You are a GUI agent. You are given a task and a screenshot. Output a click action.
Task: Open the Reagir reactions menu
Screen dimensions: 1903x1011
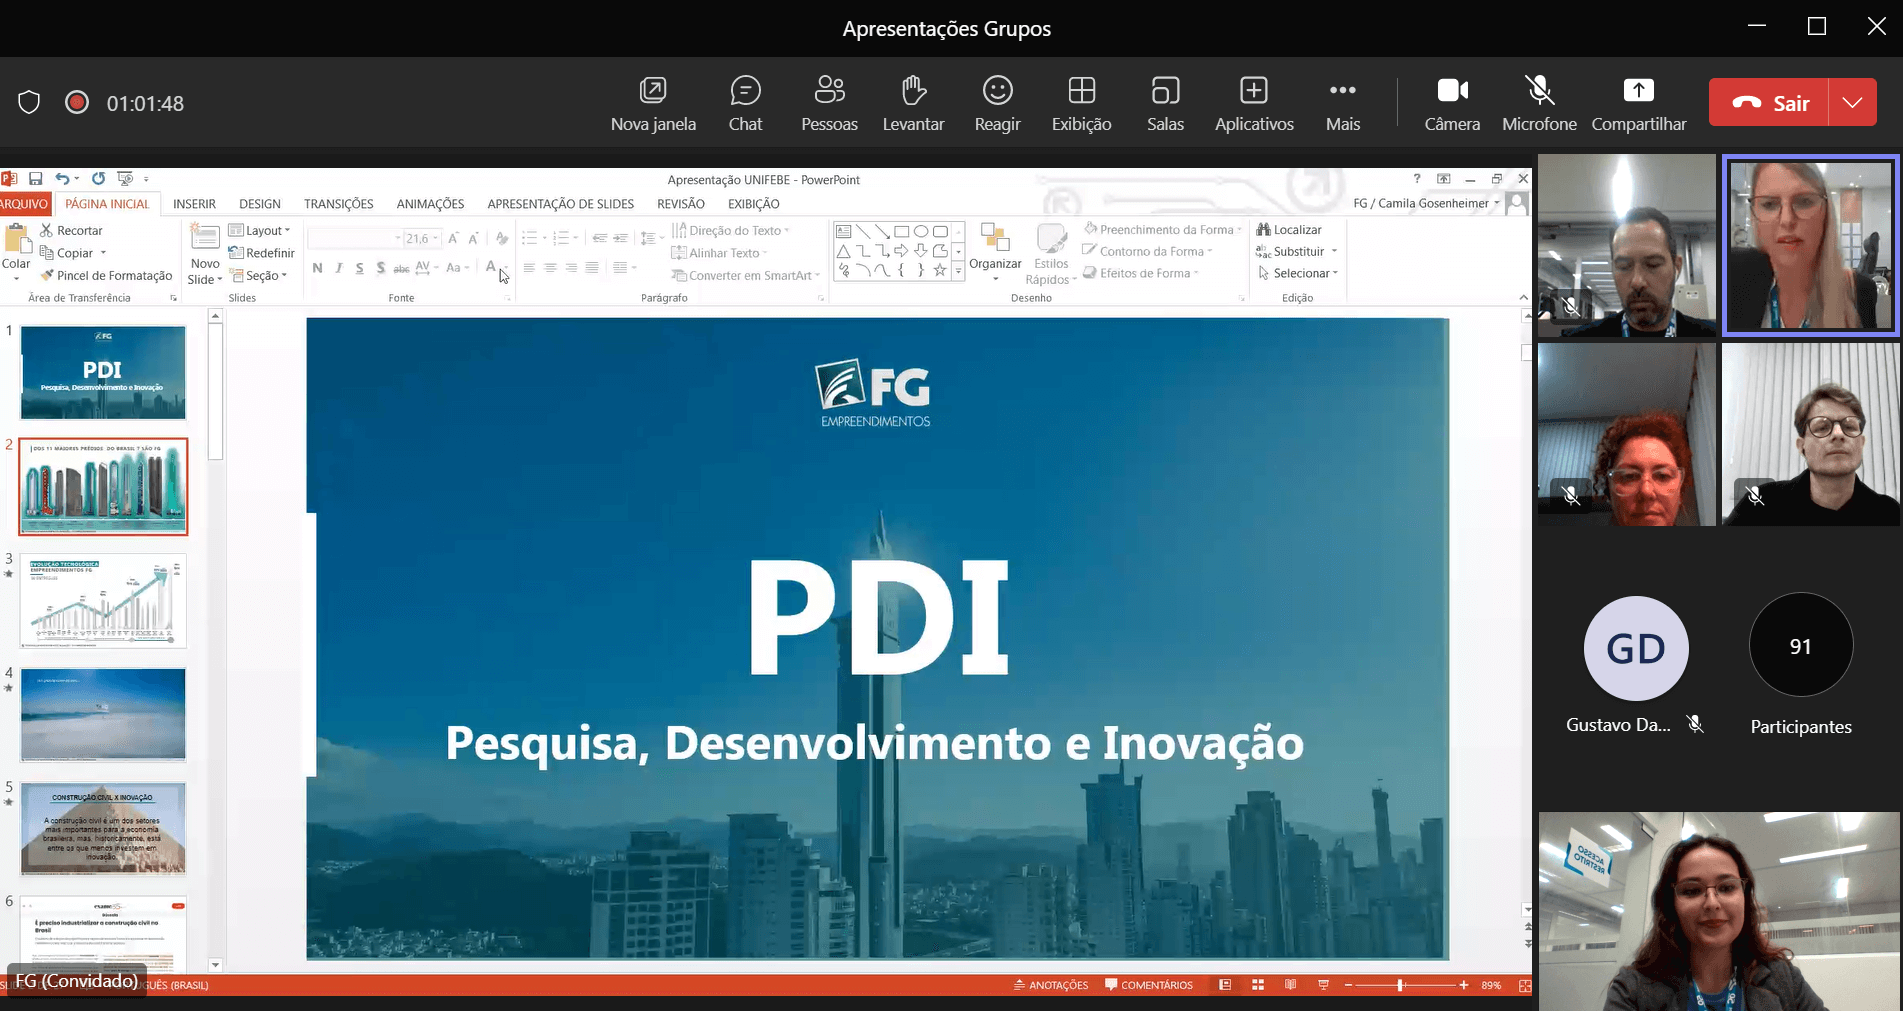997,103
